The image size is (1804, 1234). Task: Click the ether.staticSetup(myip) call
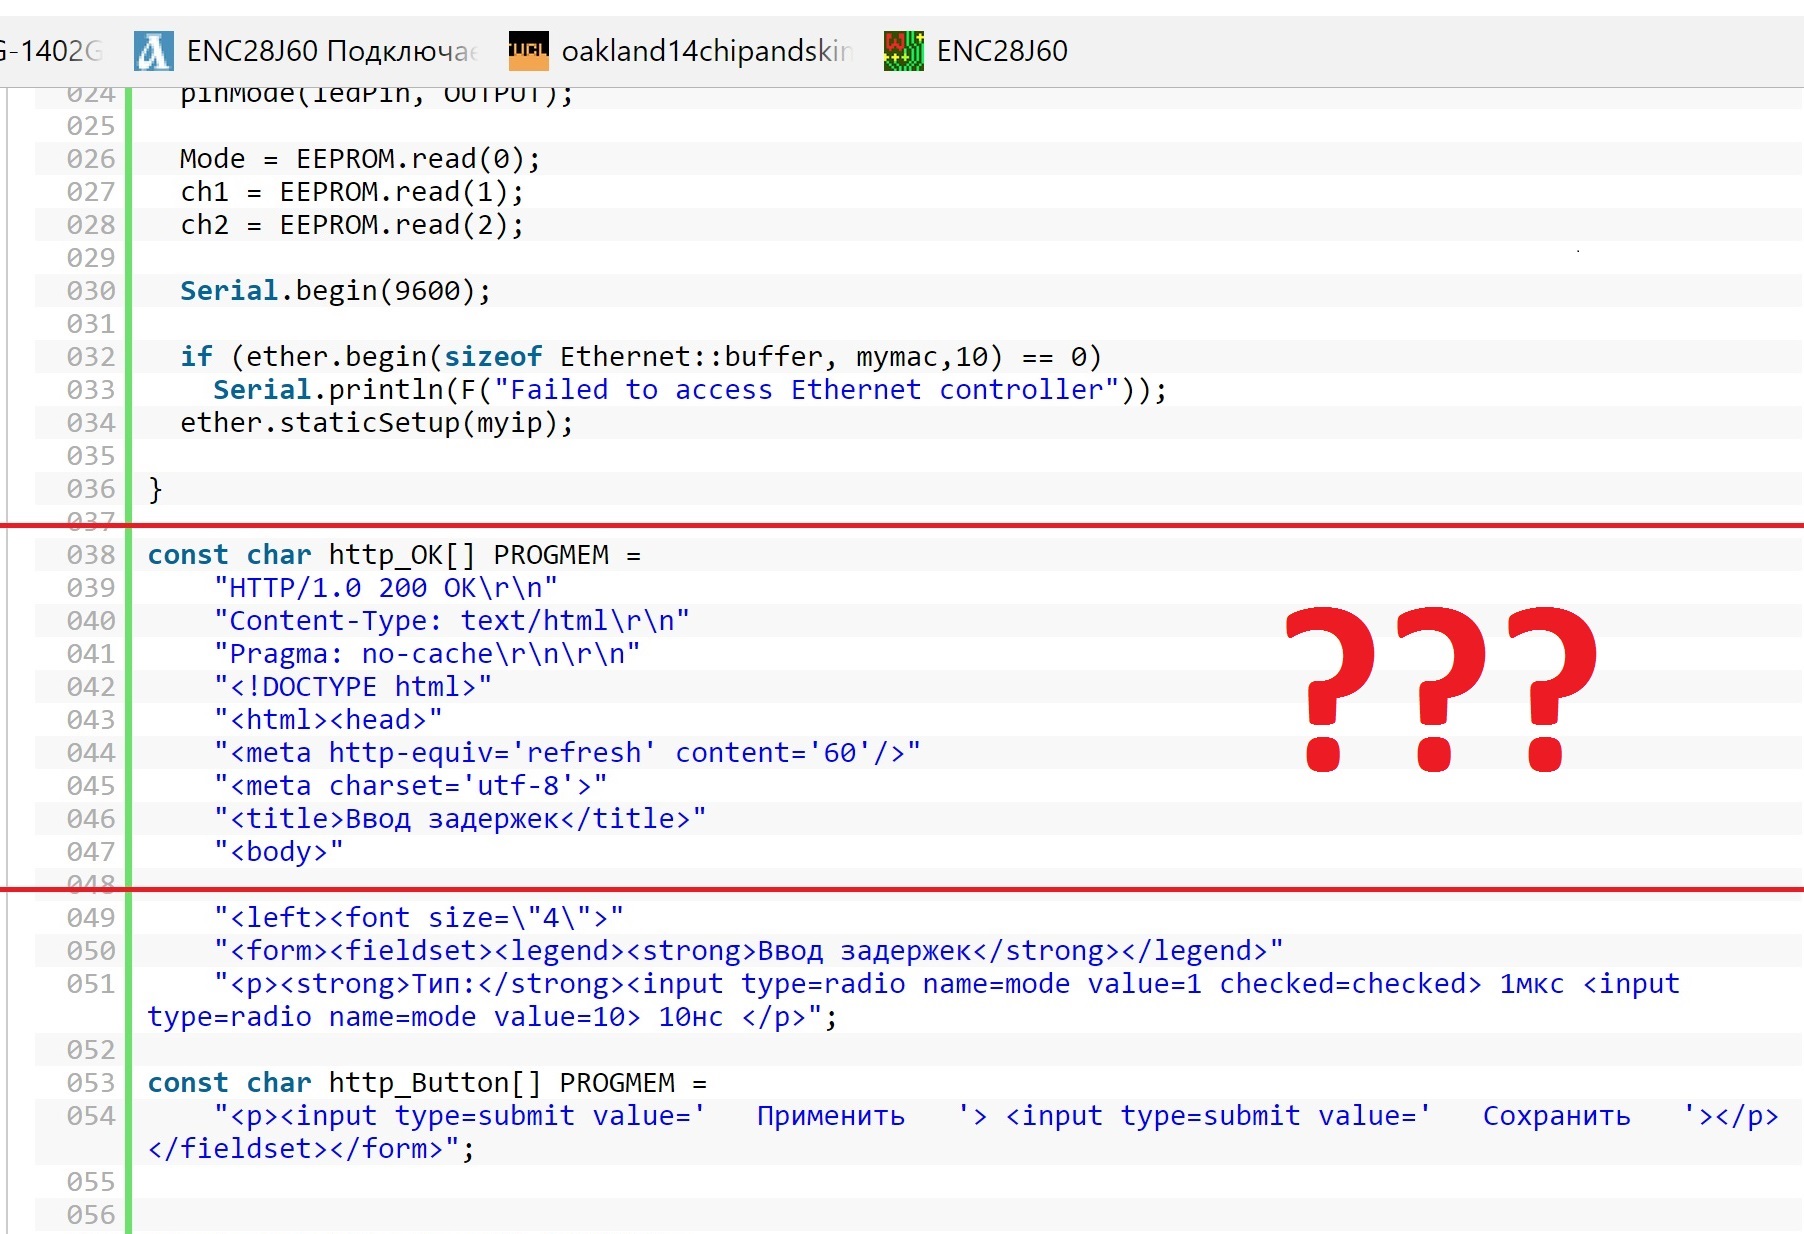tap(376, 423)
